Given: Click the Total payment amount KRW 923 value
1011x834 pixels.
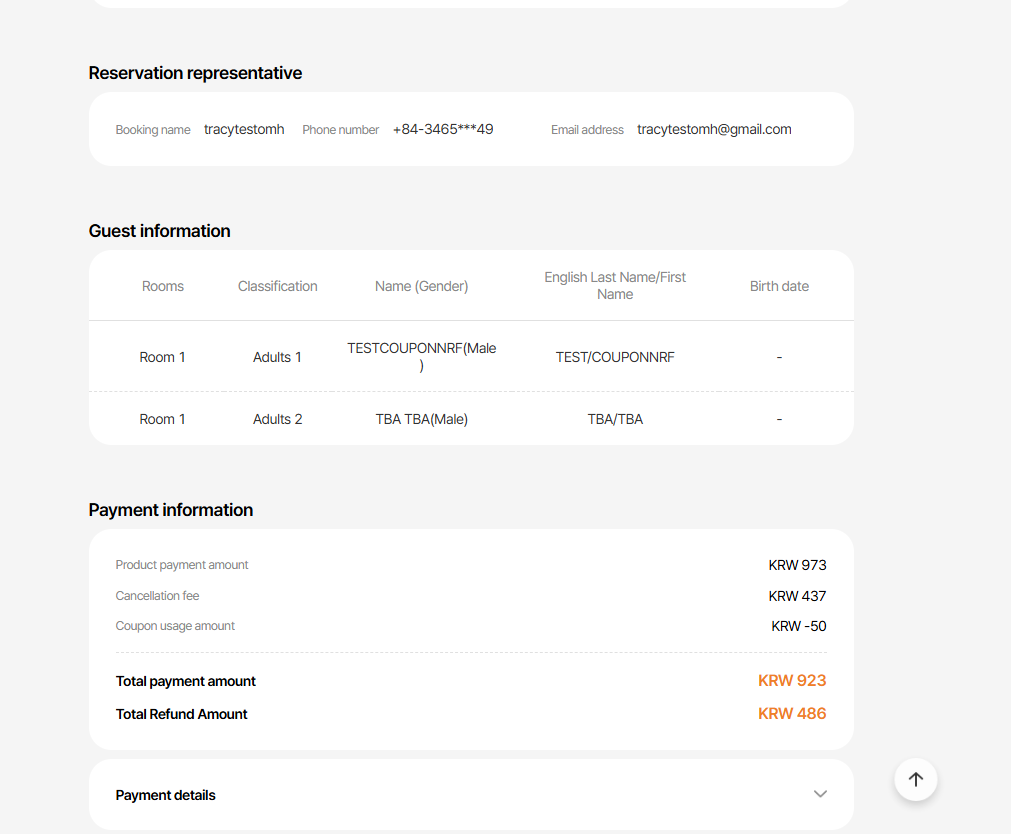Looking at the screenshot, I should (792, 681).
